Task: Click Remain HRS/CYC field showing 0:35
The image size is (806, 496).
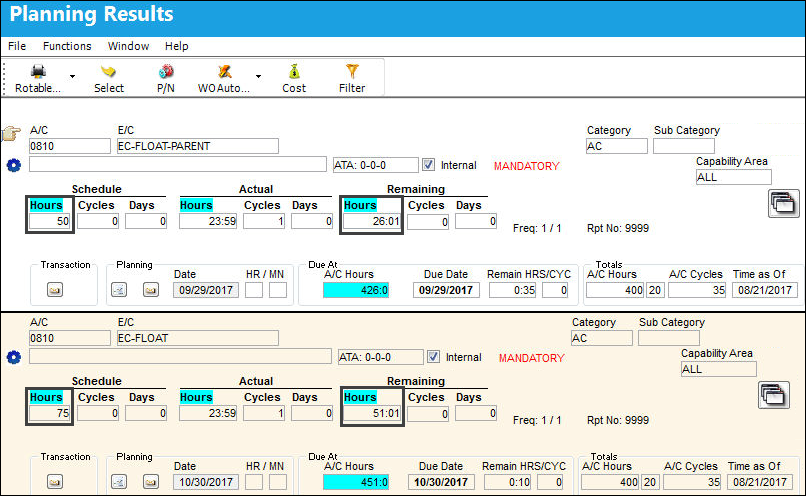Action: pos(513,290)
